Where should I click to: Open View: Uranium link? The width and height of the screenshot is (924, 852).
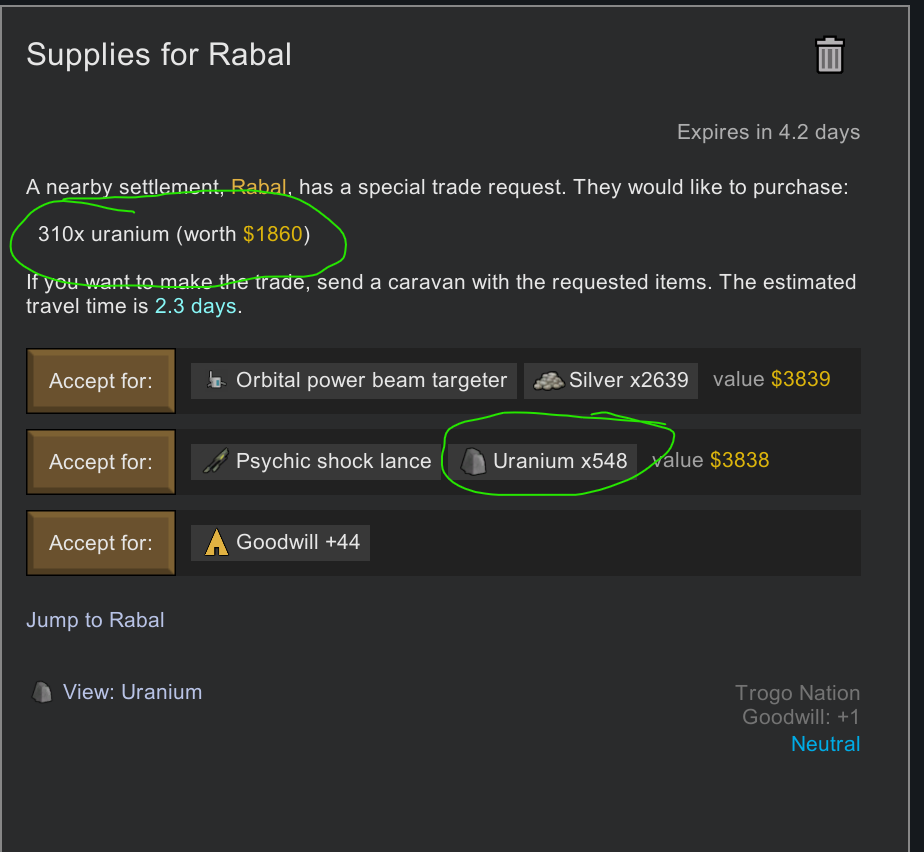[x=133, y=692]
